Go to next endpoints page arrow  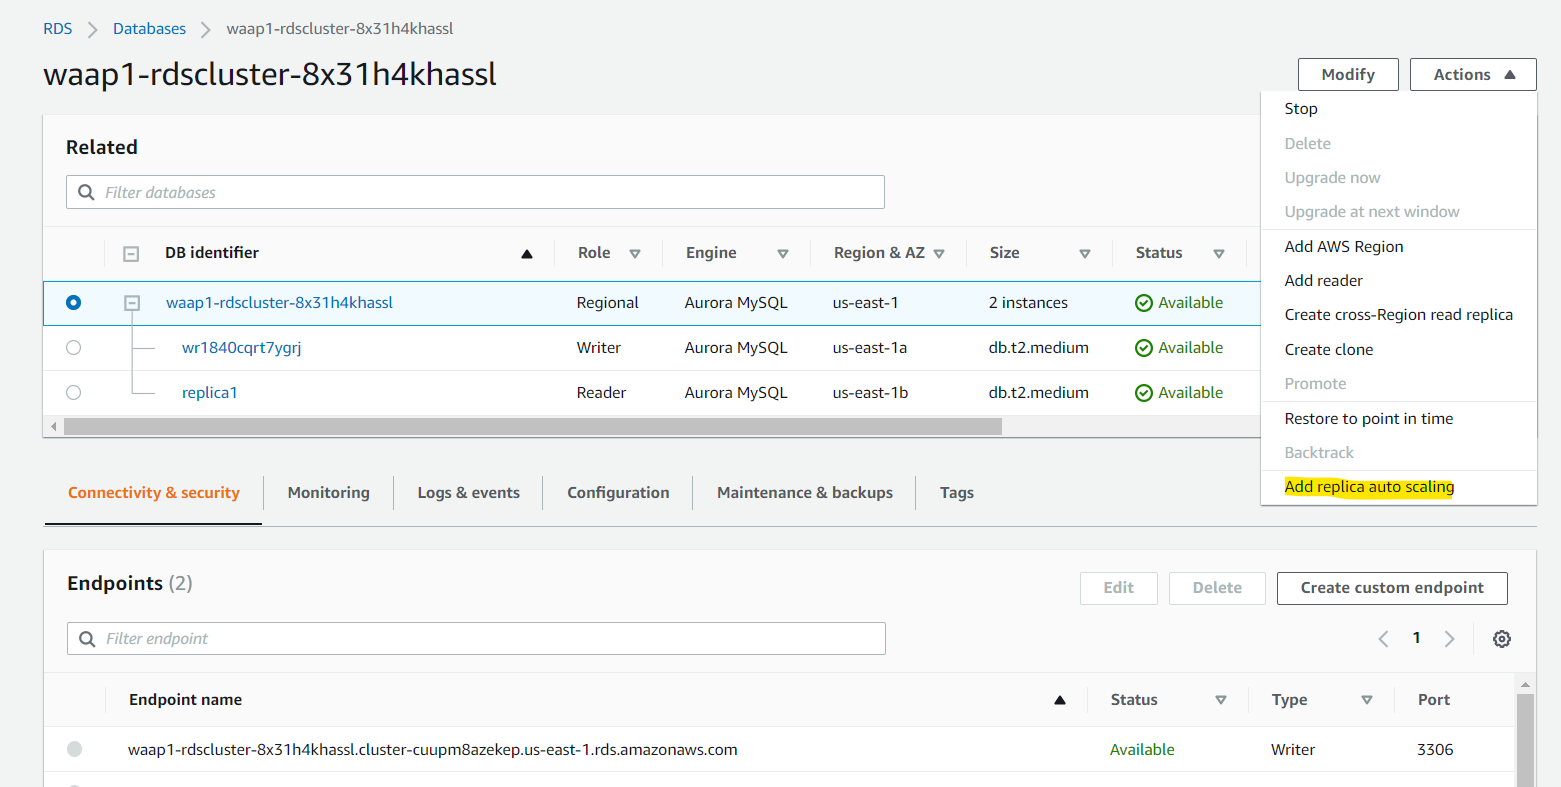1449,639
